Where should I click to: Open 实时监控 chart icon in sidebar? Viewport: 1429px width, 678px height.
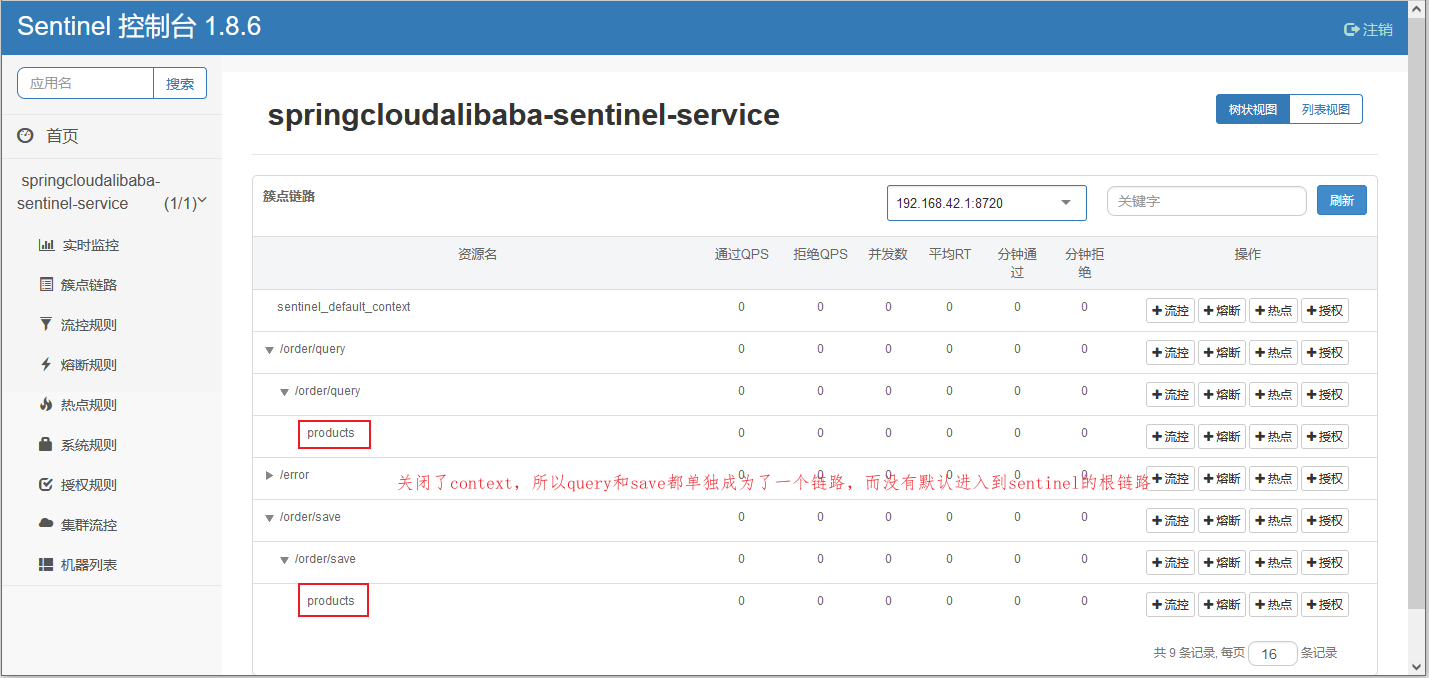coord(46,245)
